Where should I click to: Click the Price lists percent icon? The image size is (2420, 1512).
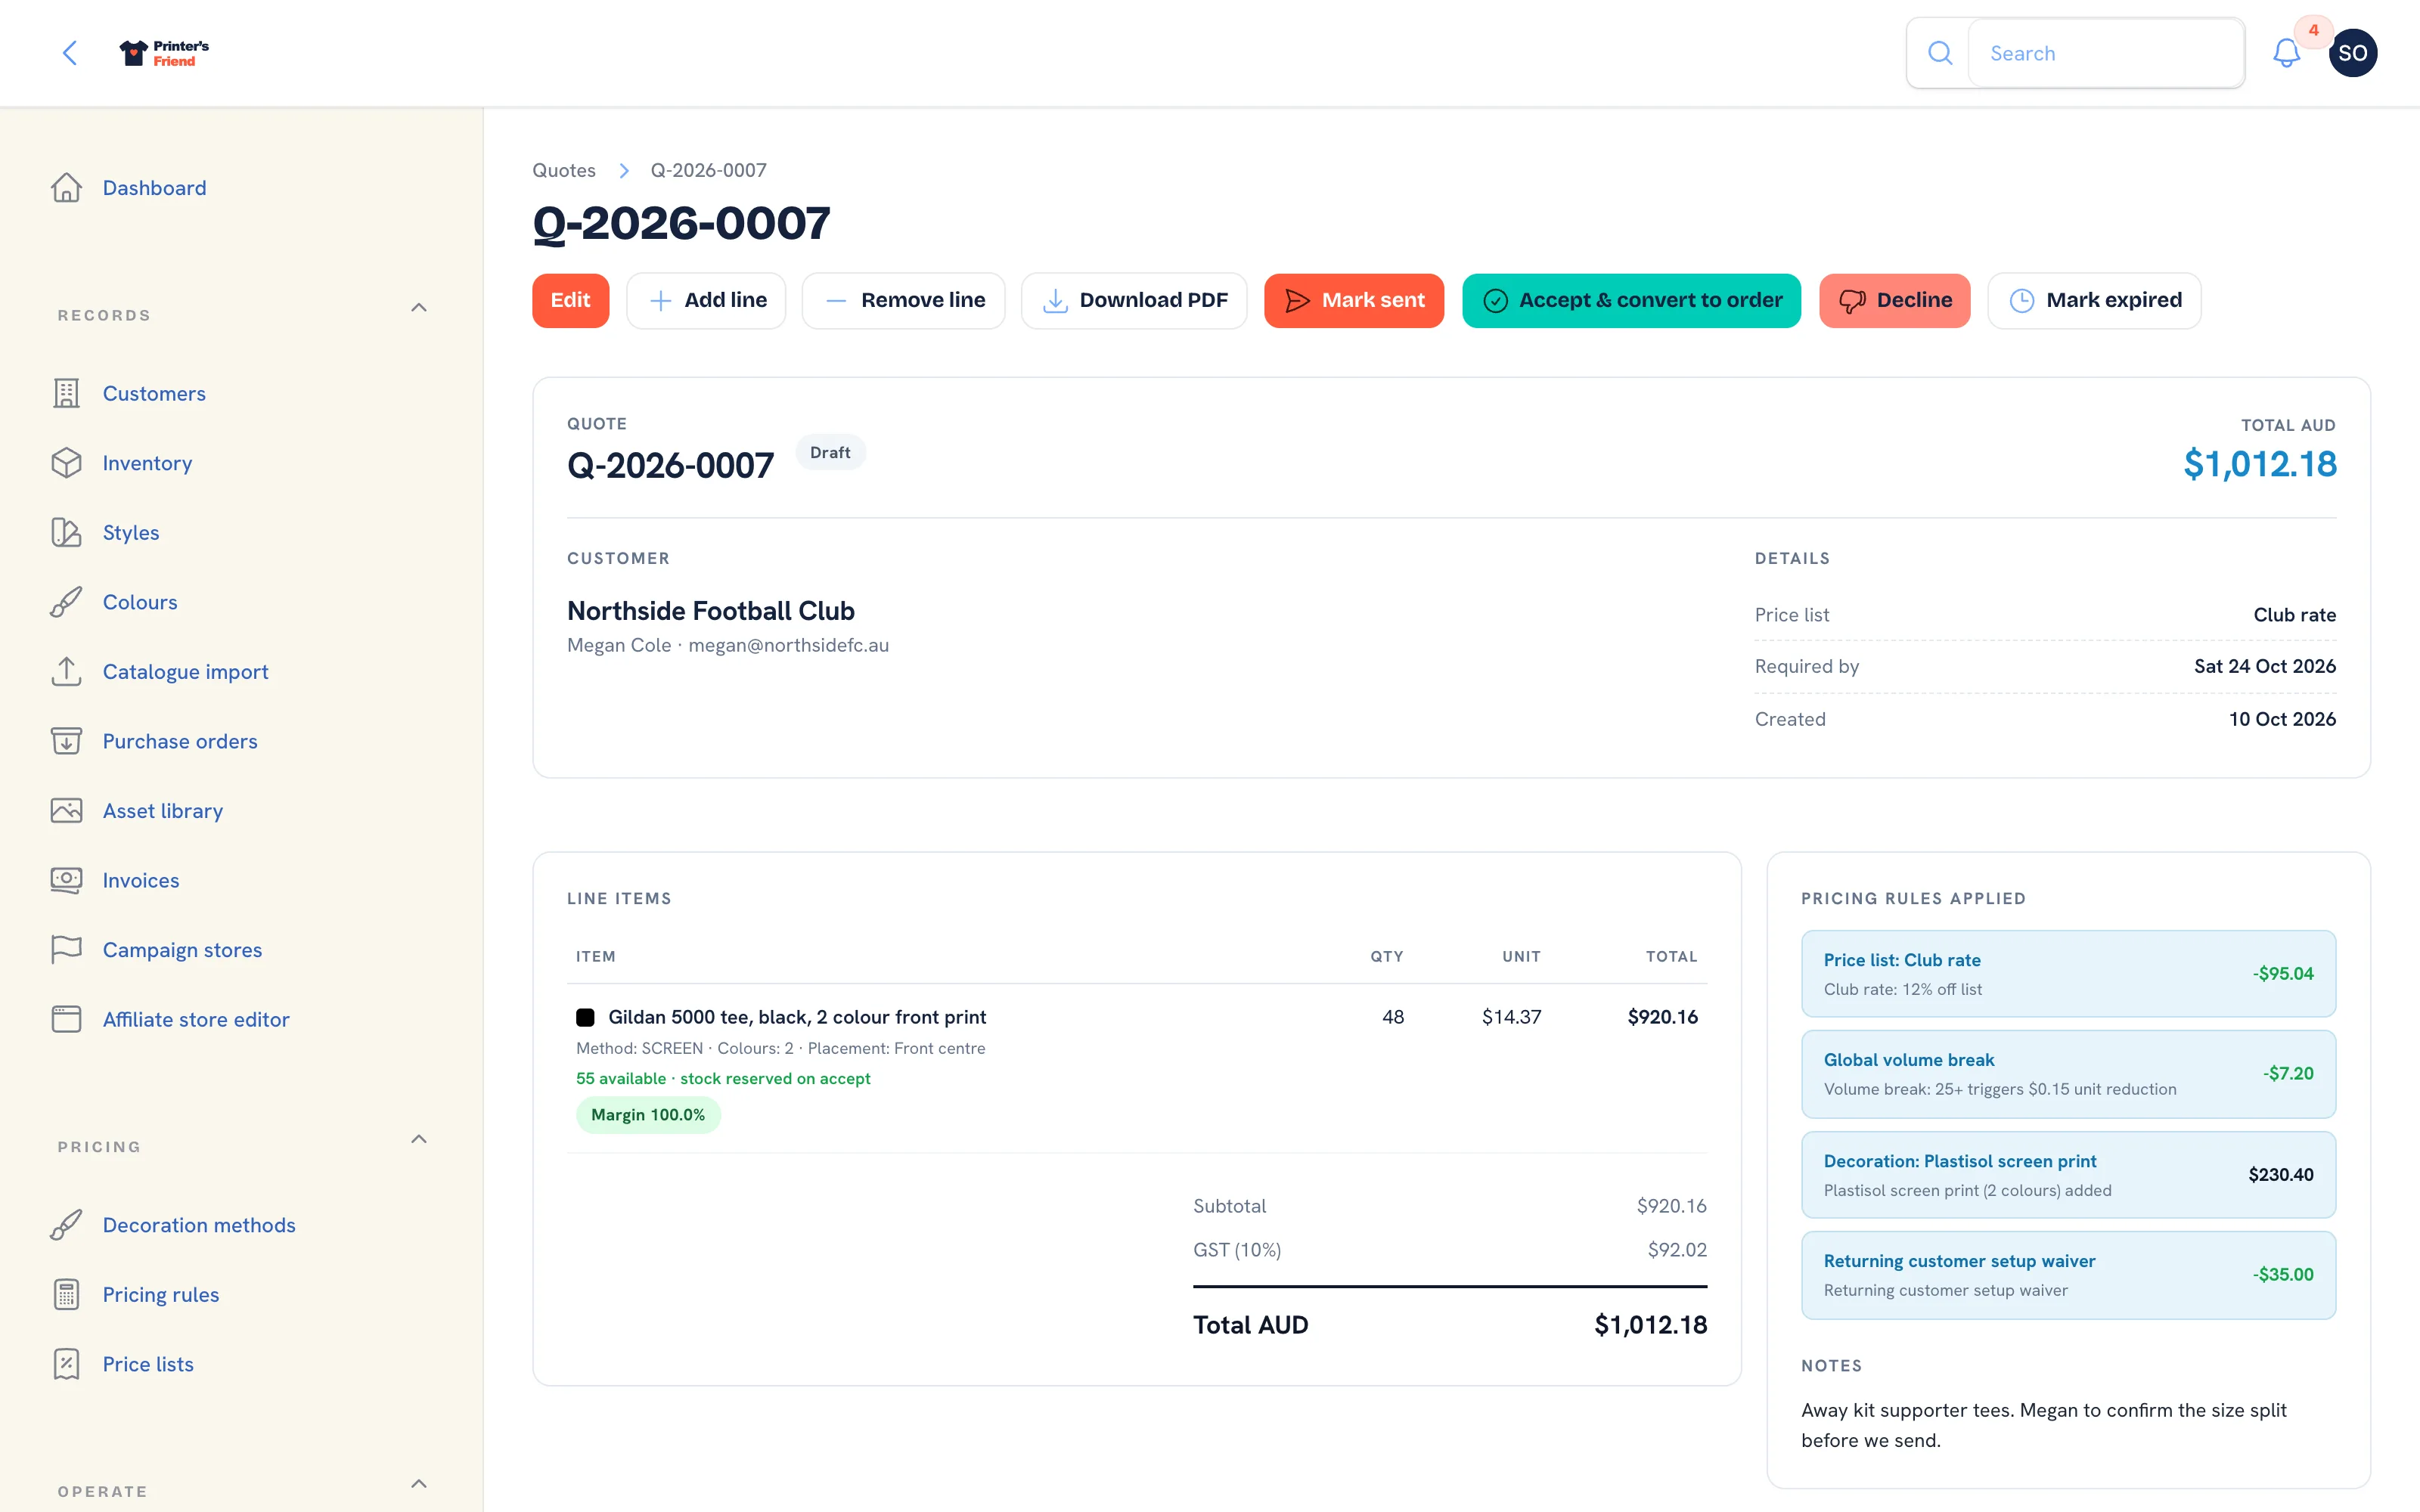67,1364
